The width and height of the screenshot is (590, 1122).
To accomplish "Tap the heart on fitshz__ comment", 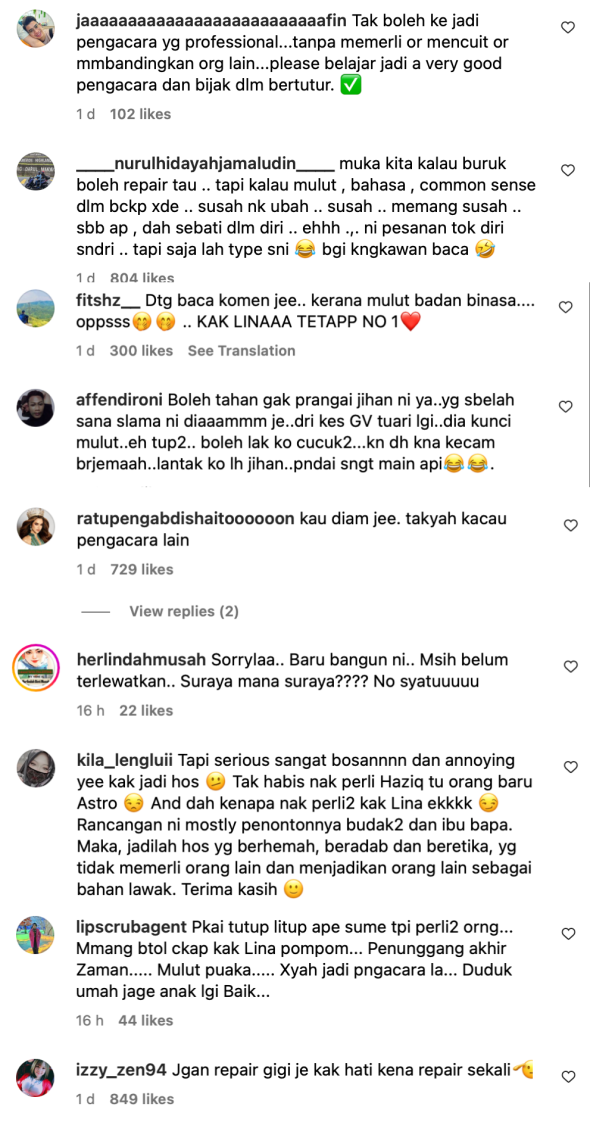I will coord(565,307).
